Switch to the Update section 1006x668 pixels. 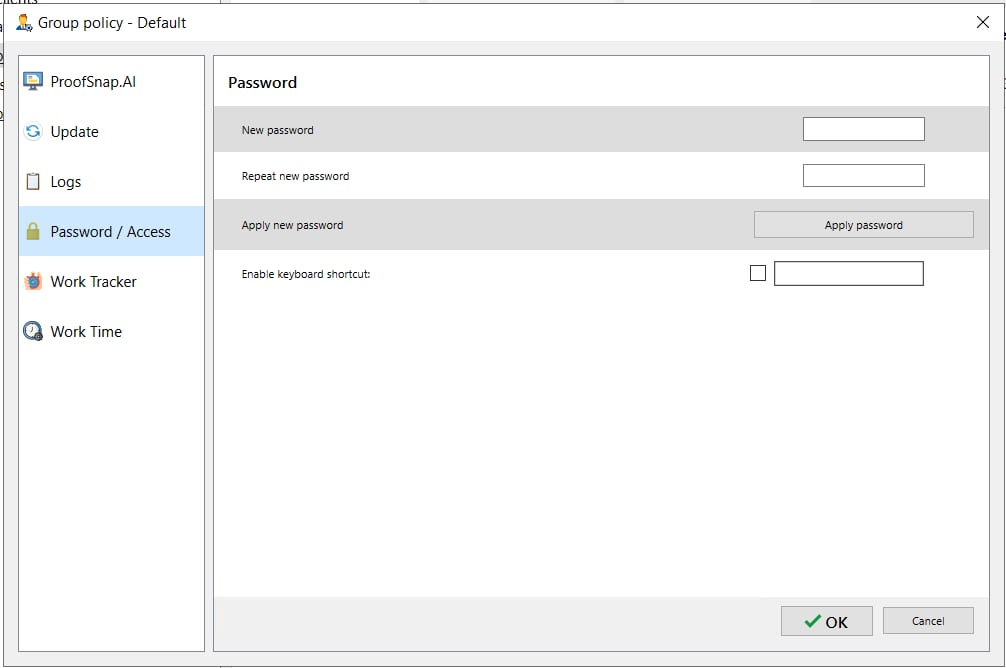pyautogui.click(x=75, y=132)
